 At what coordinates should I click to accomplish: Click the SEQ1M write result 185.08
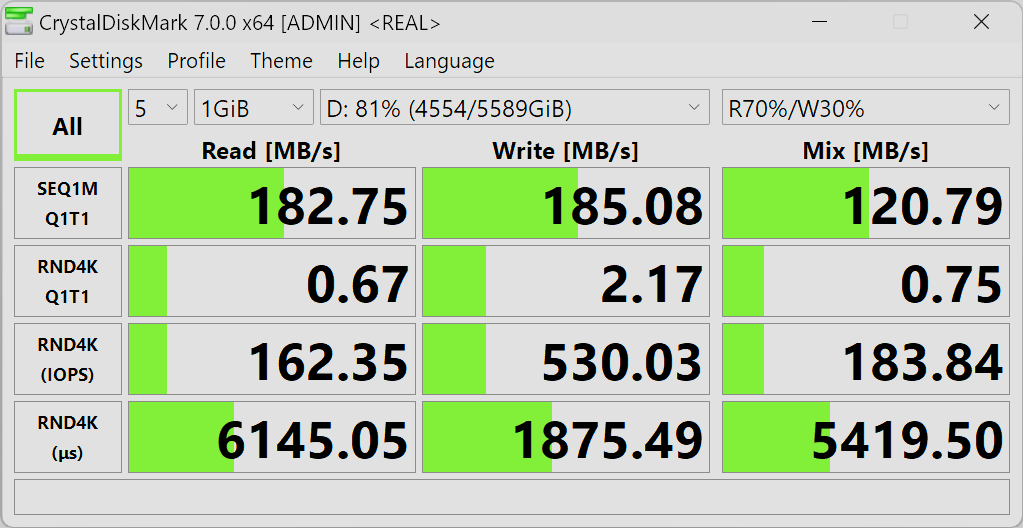tap(566, 203)
